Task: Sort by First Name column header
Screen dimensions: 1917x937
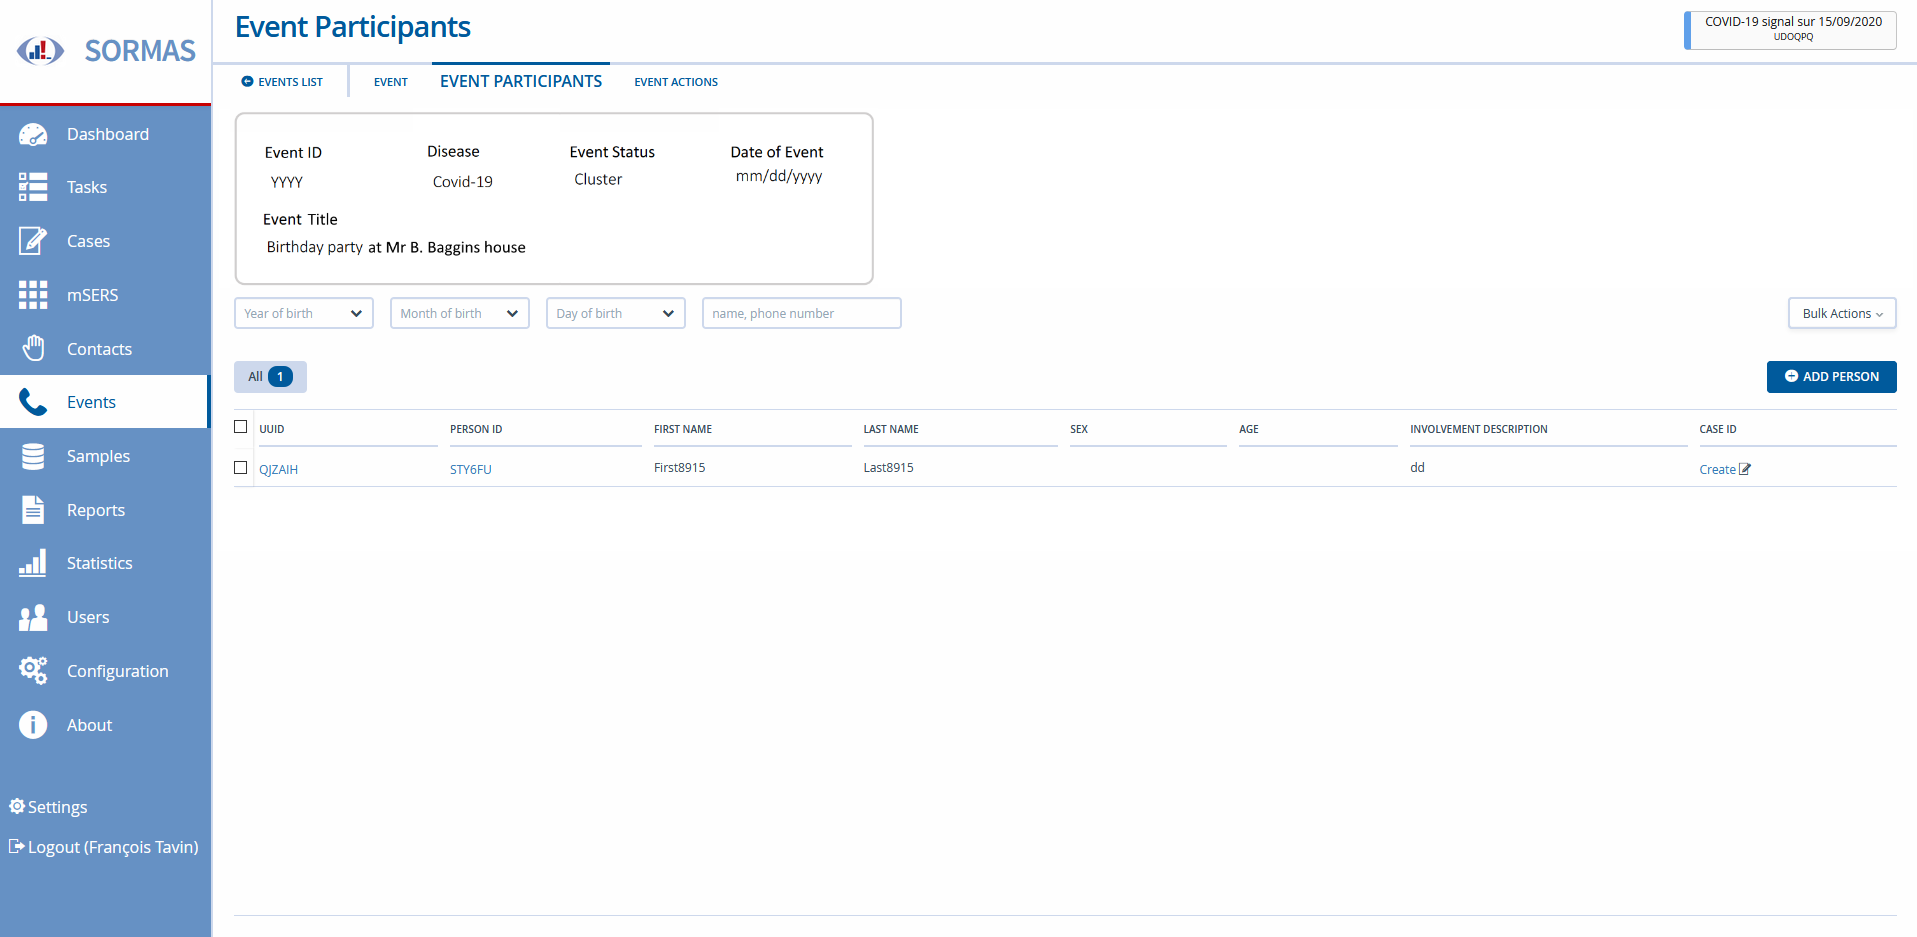Action: (683, 429)
